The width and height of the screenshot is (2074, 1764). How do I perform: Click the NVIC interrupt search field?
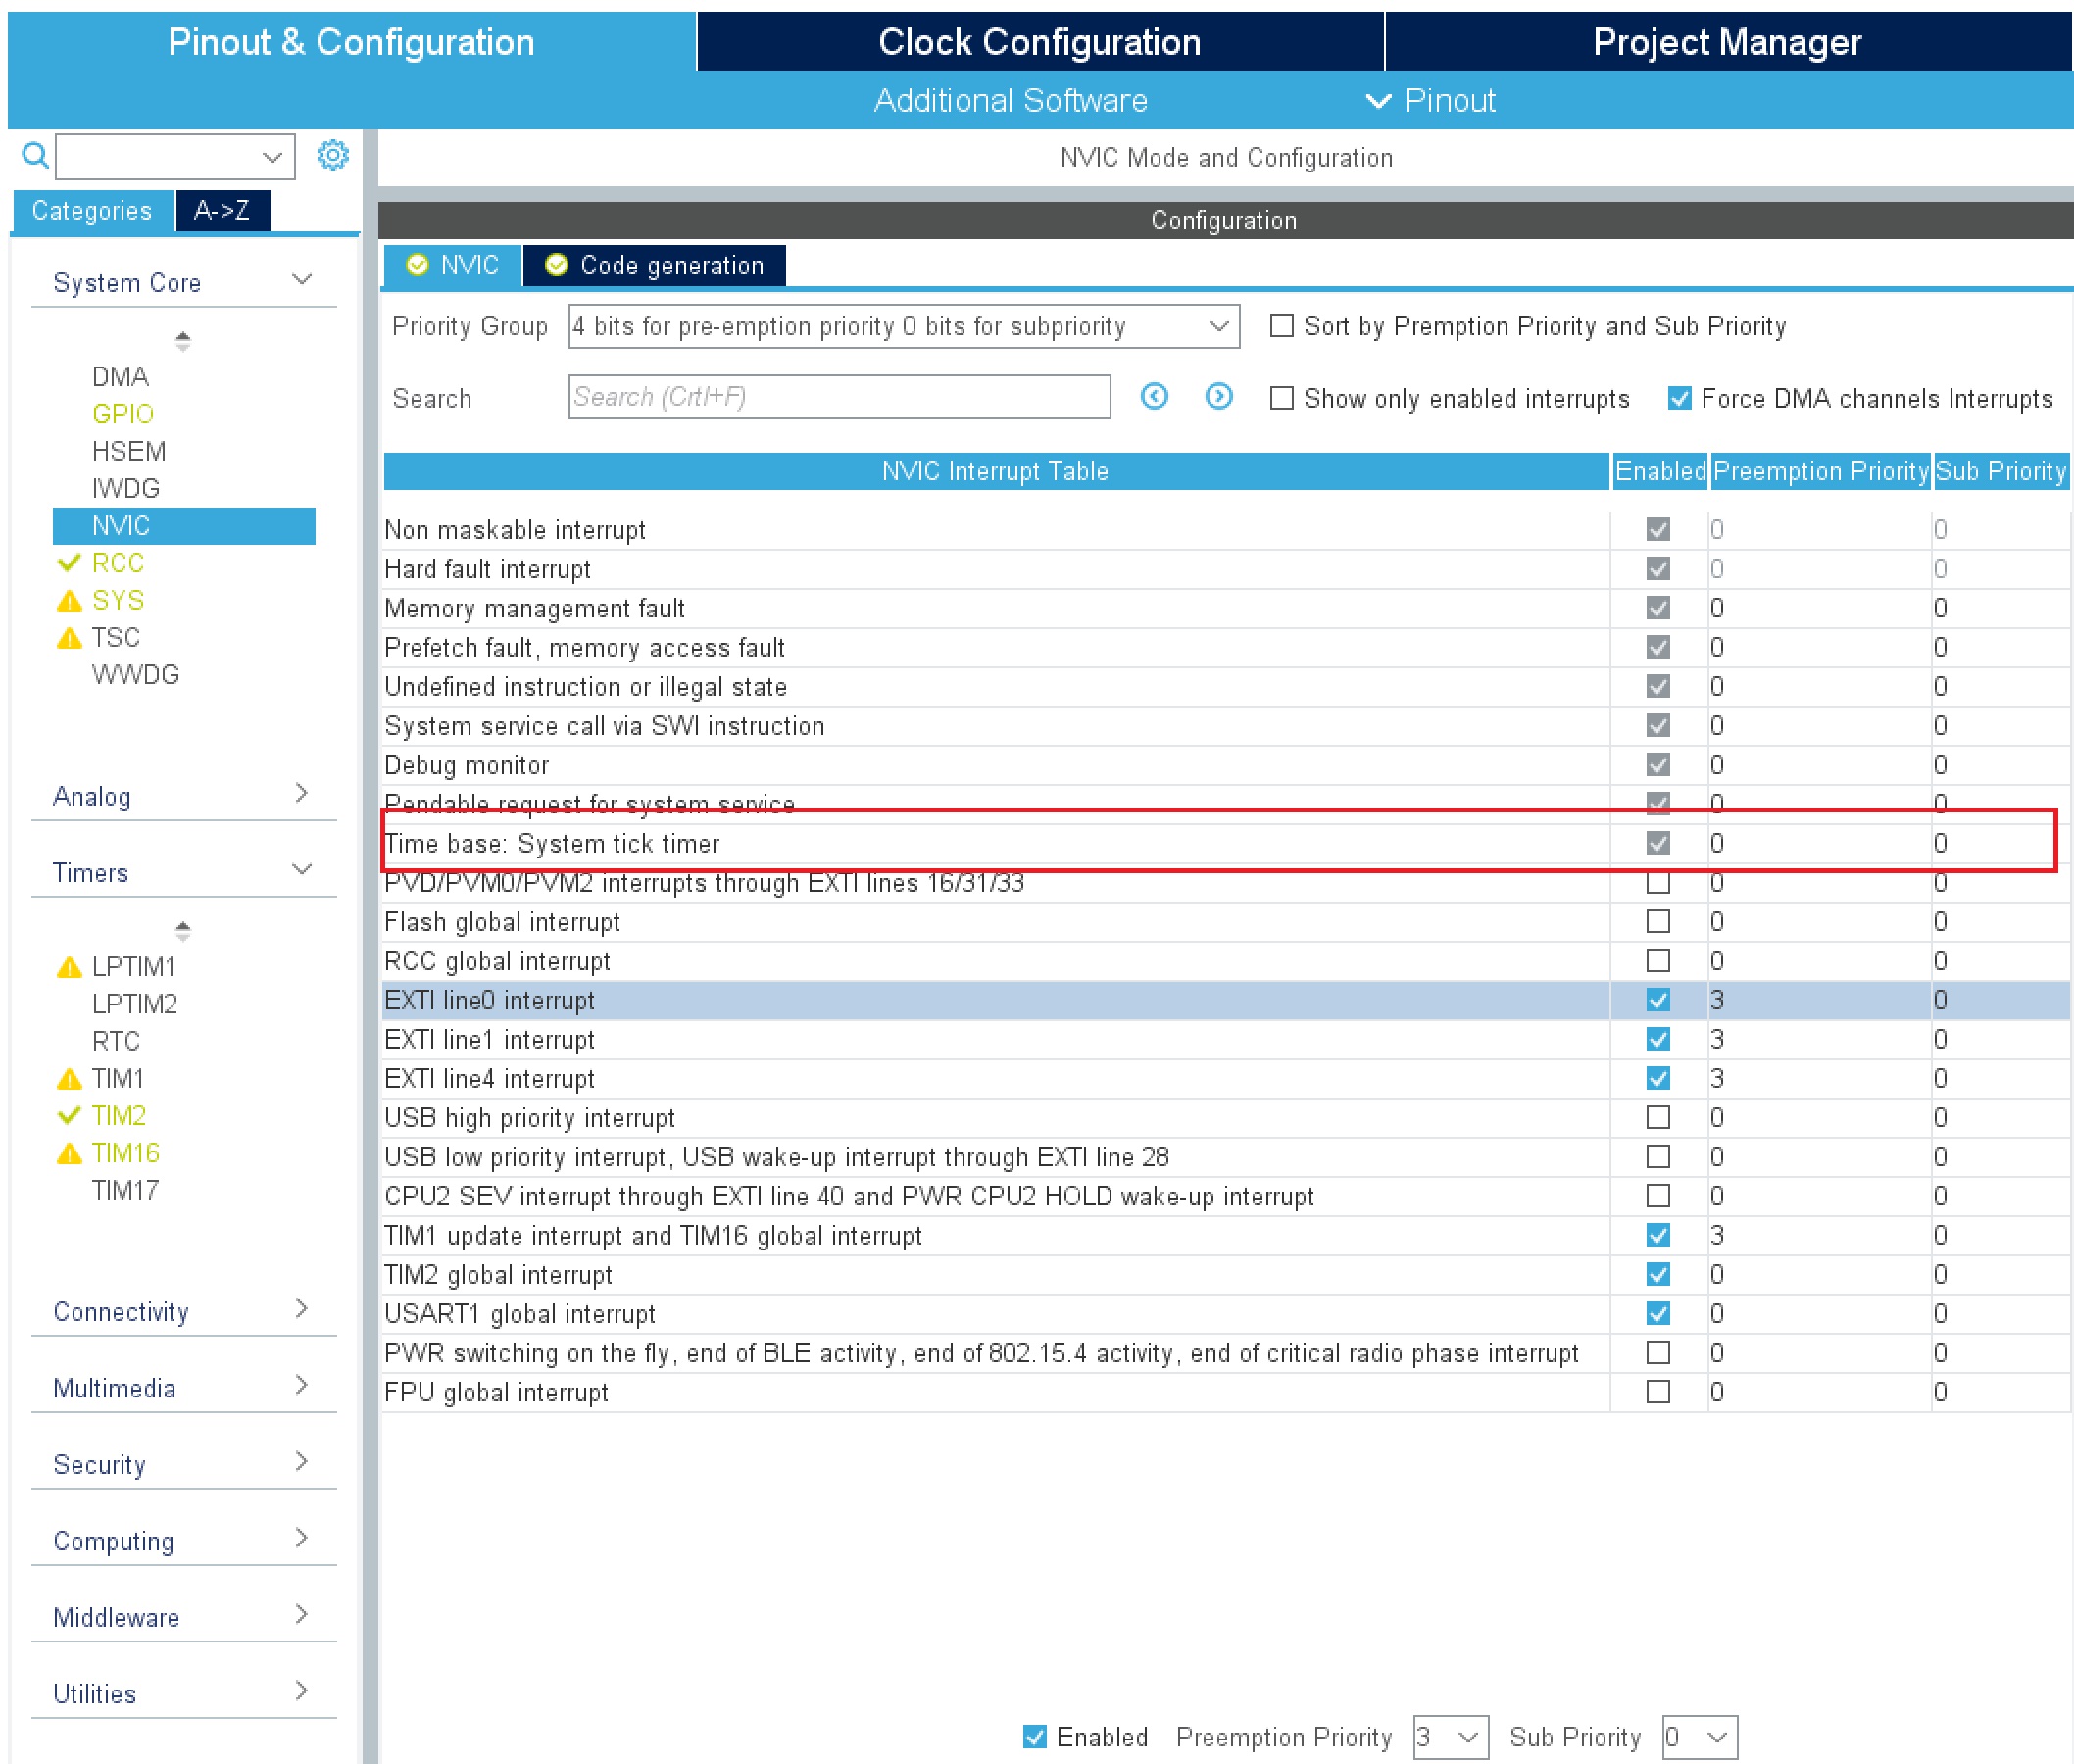click(x=838, y=397)
